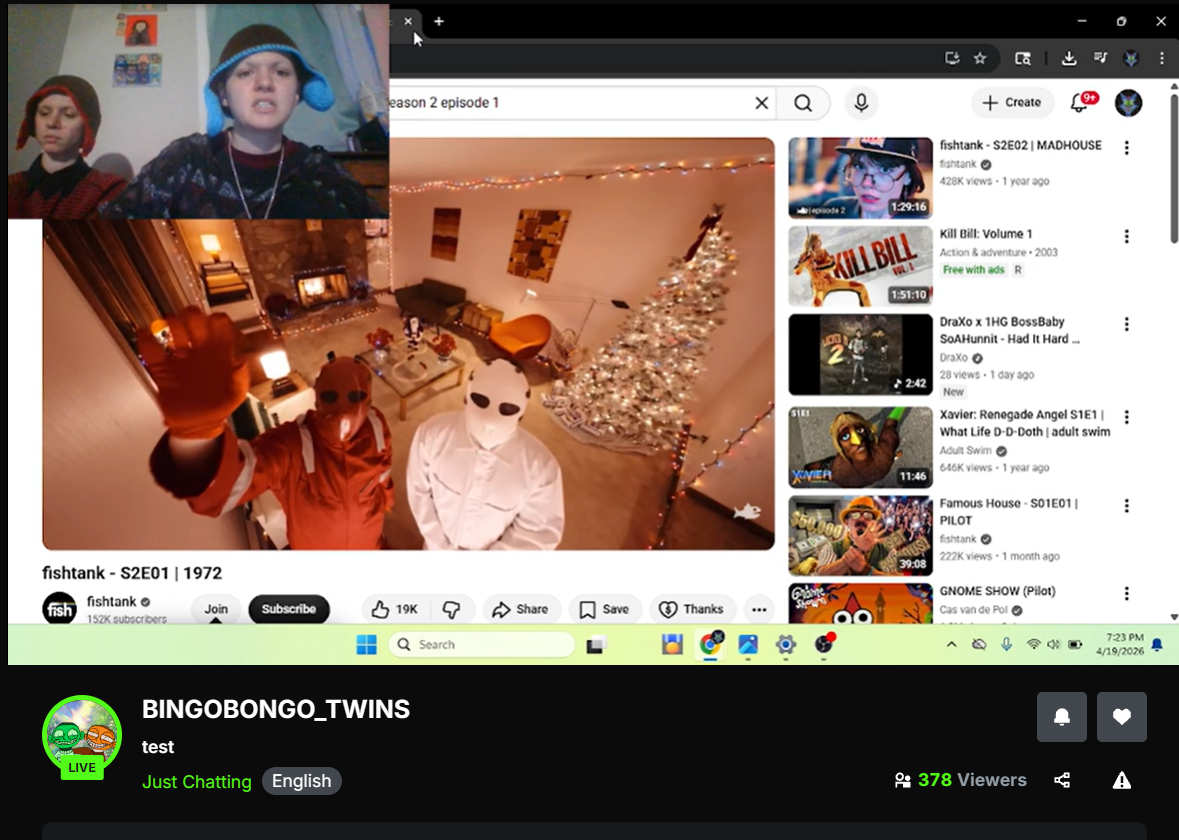Start voice search with microphone
This screenshot has height=840, width=1179.
[861, 102]
